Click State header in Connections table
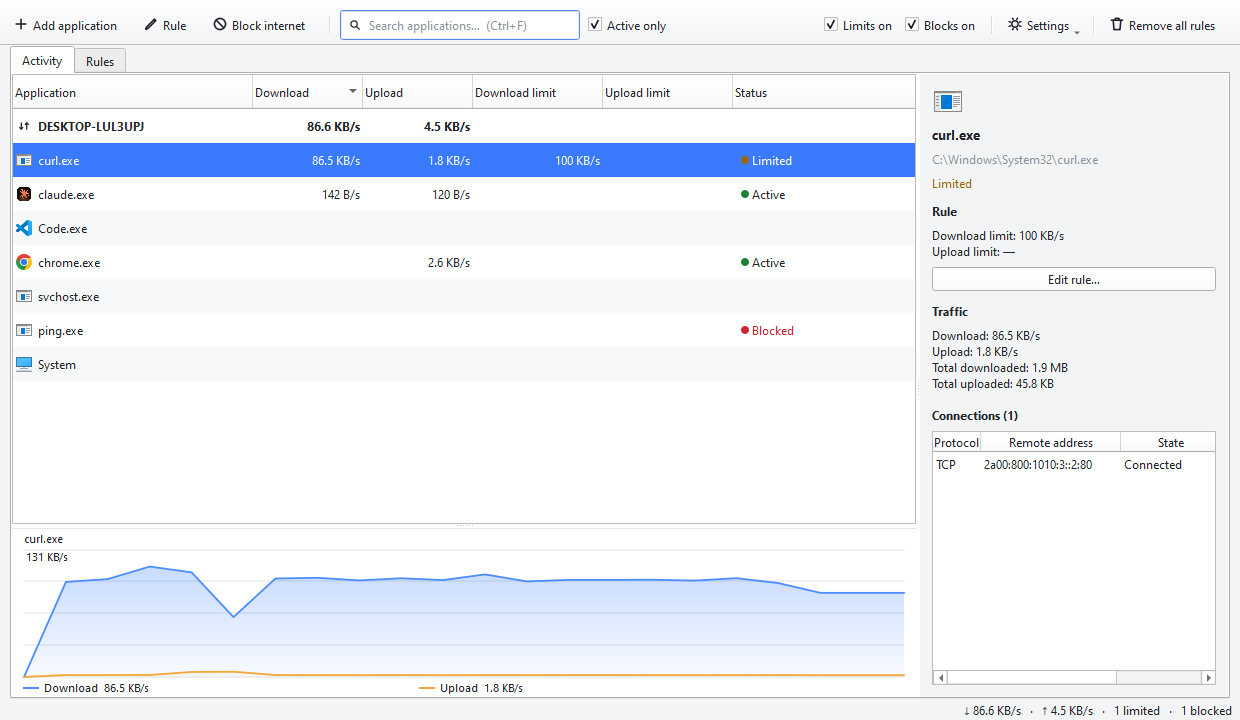This screenshot has width=1240, height=720. pyautogui.click(x=1168, y=442)
